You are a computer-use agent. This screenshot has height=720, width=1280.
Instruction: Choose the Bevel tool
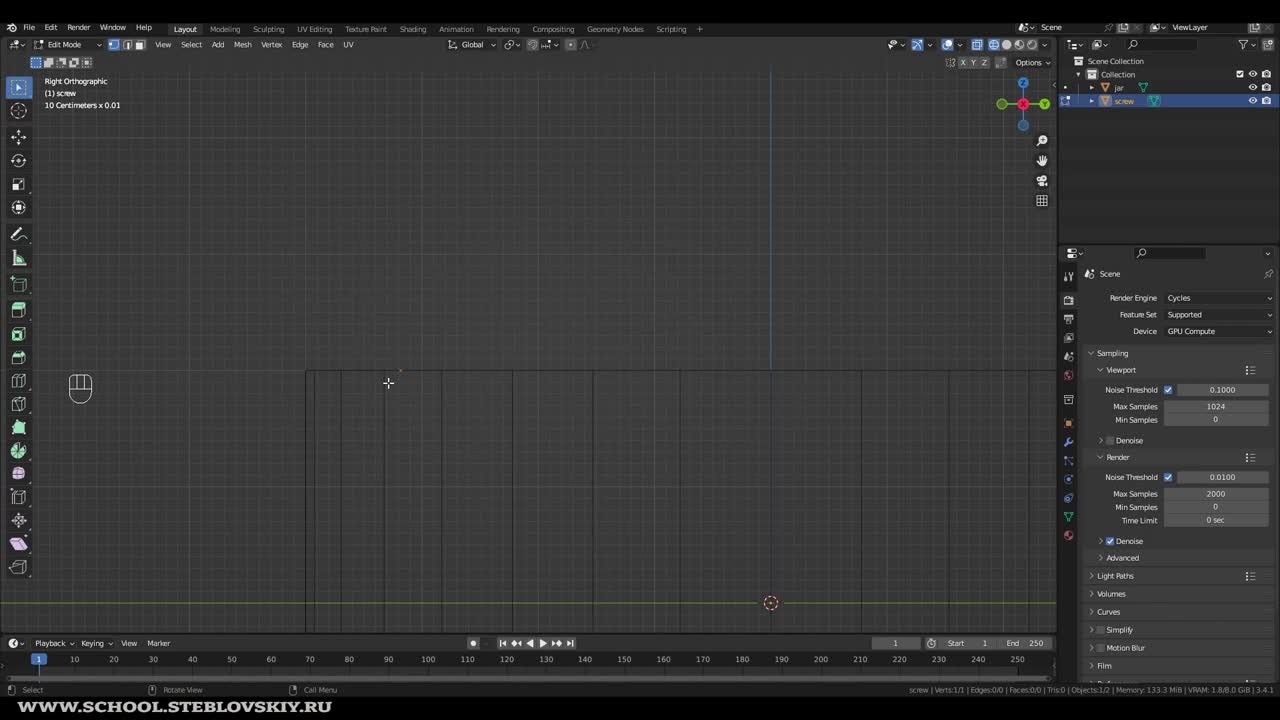(18, 357)
